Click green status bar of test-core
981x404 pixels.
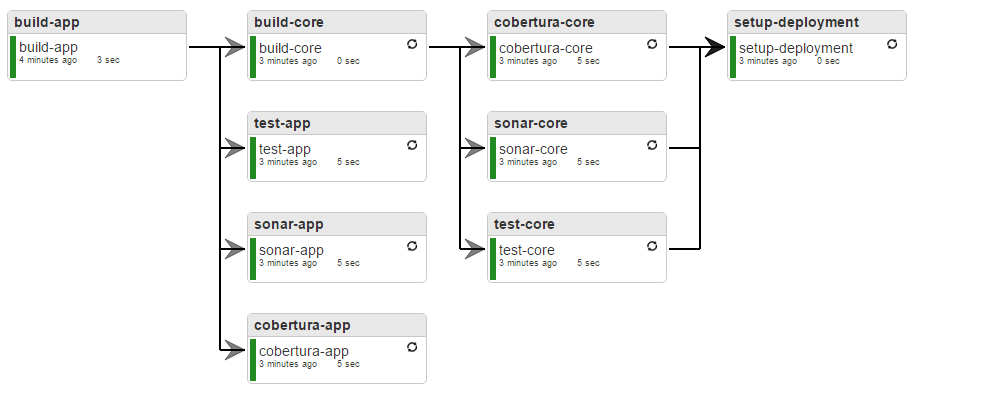pyautogui.click(x=494, y=259)
